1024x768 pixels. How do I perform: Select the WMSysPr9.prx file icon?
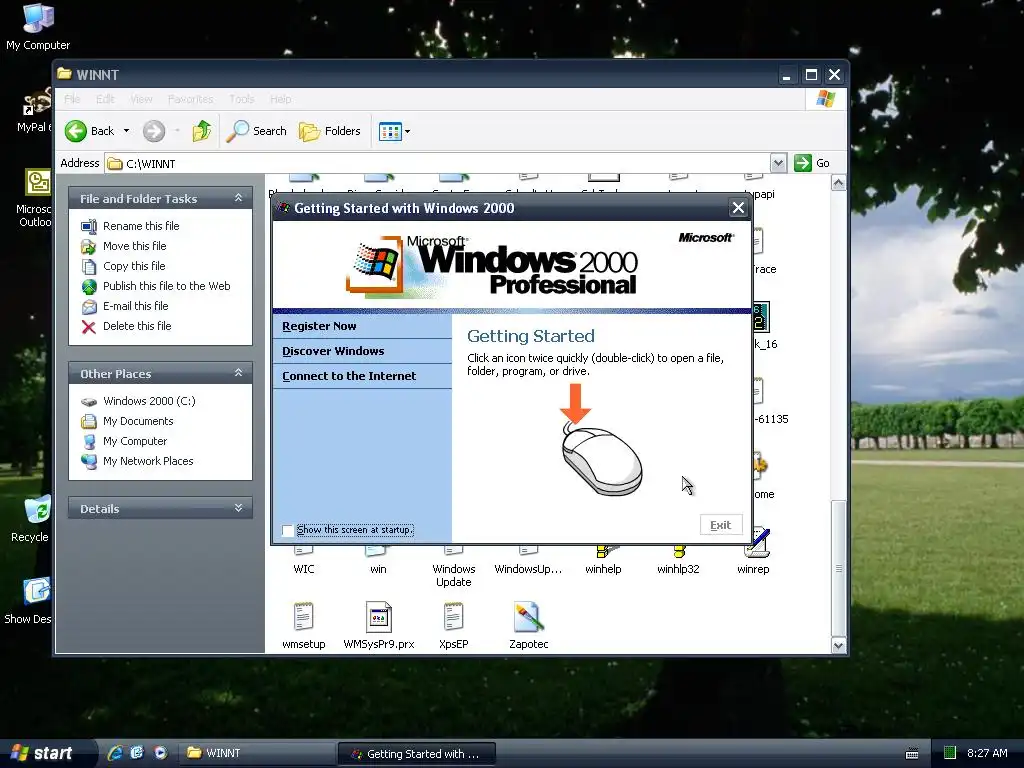click(379, 616)
